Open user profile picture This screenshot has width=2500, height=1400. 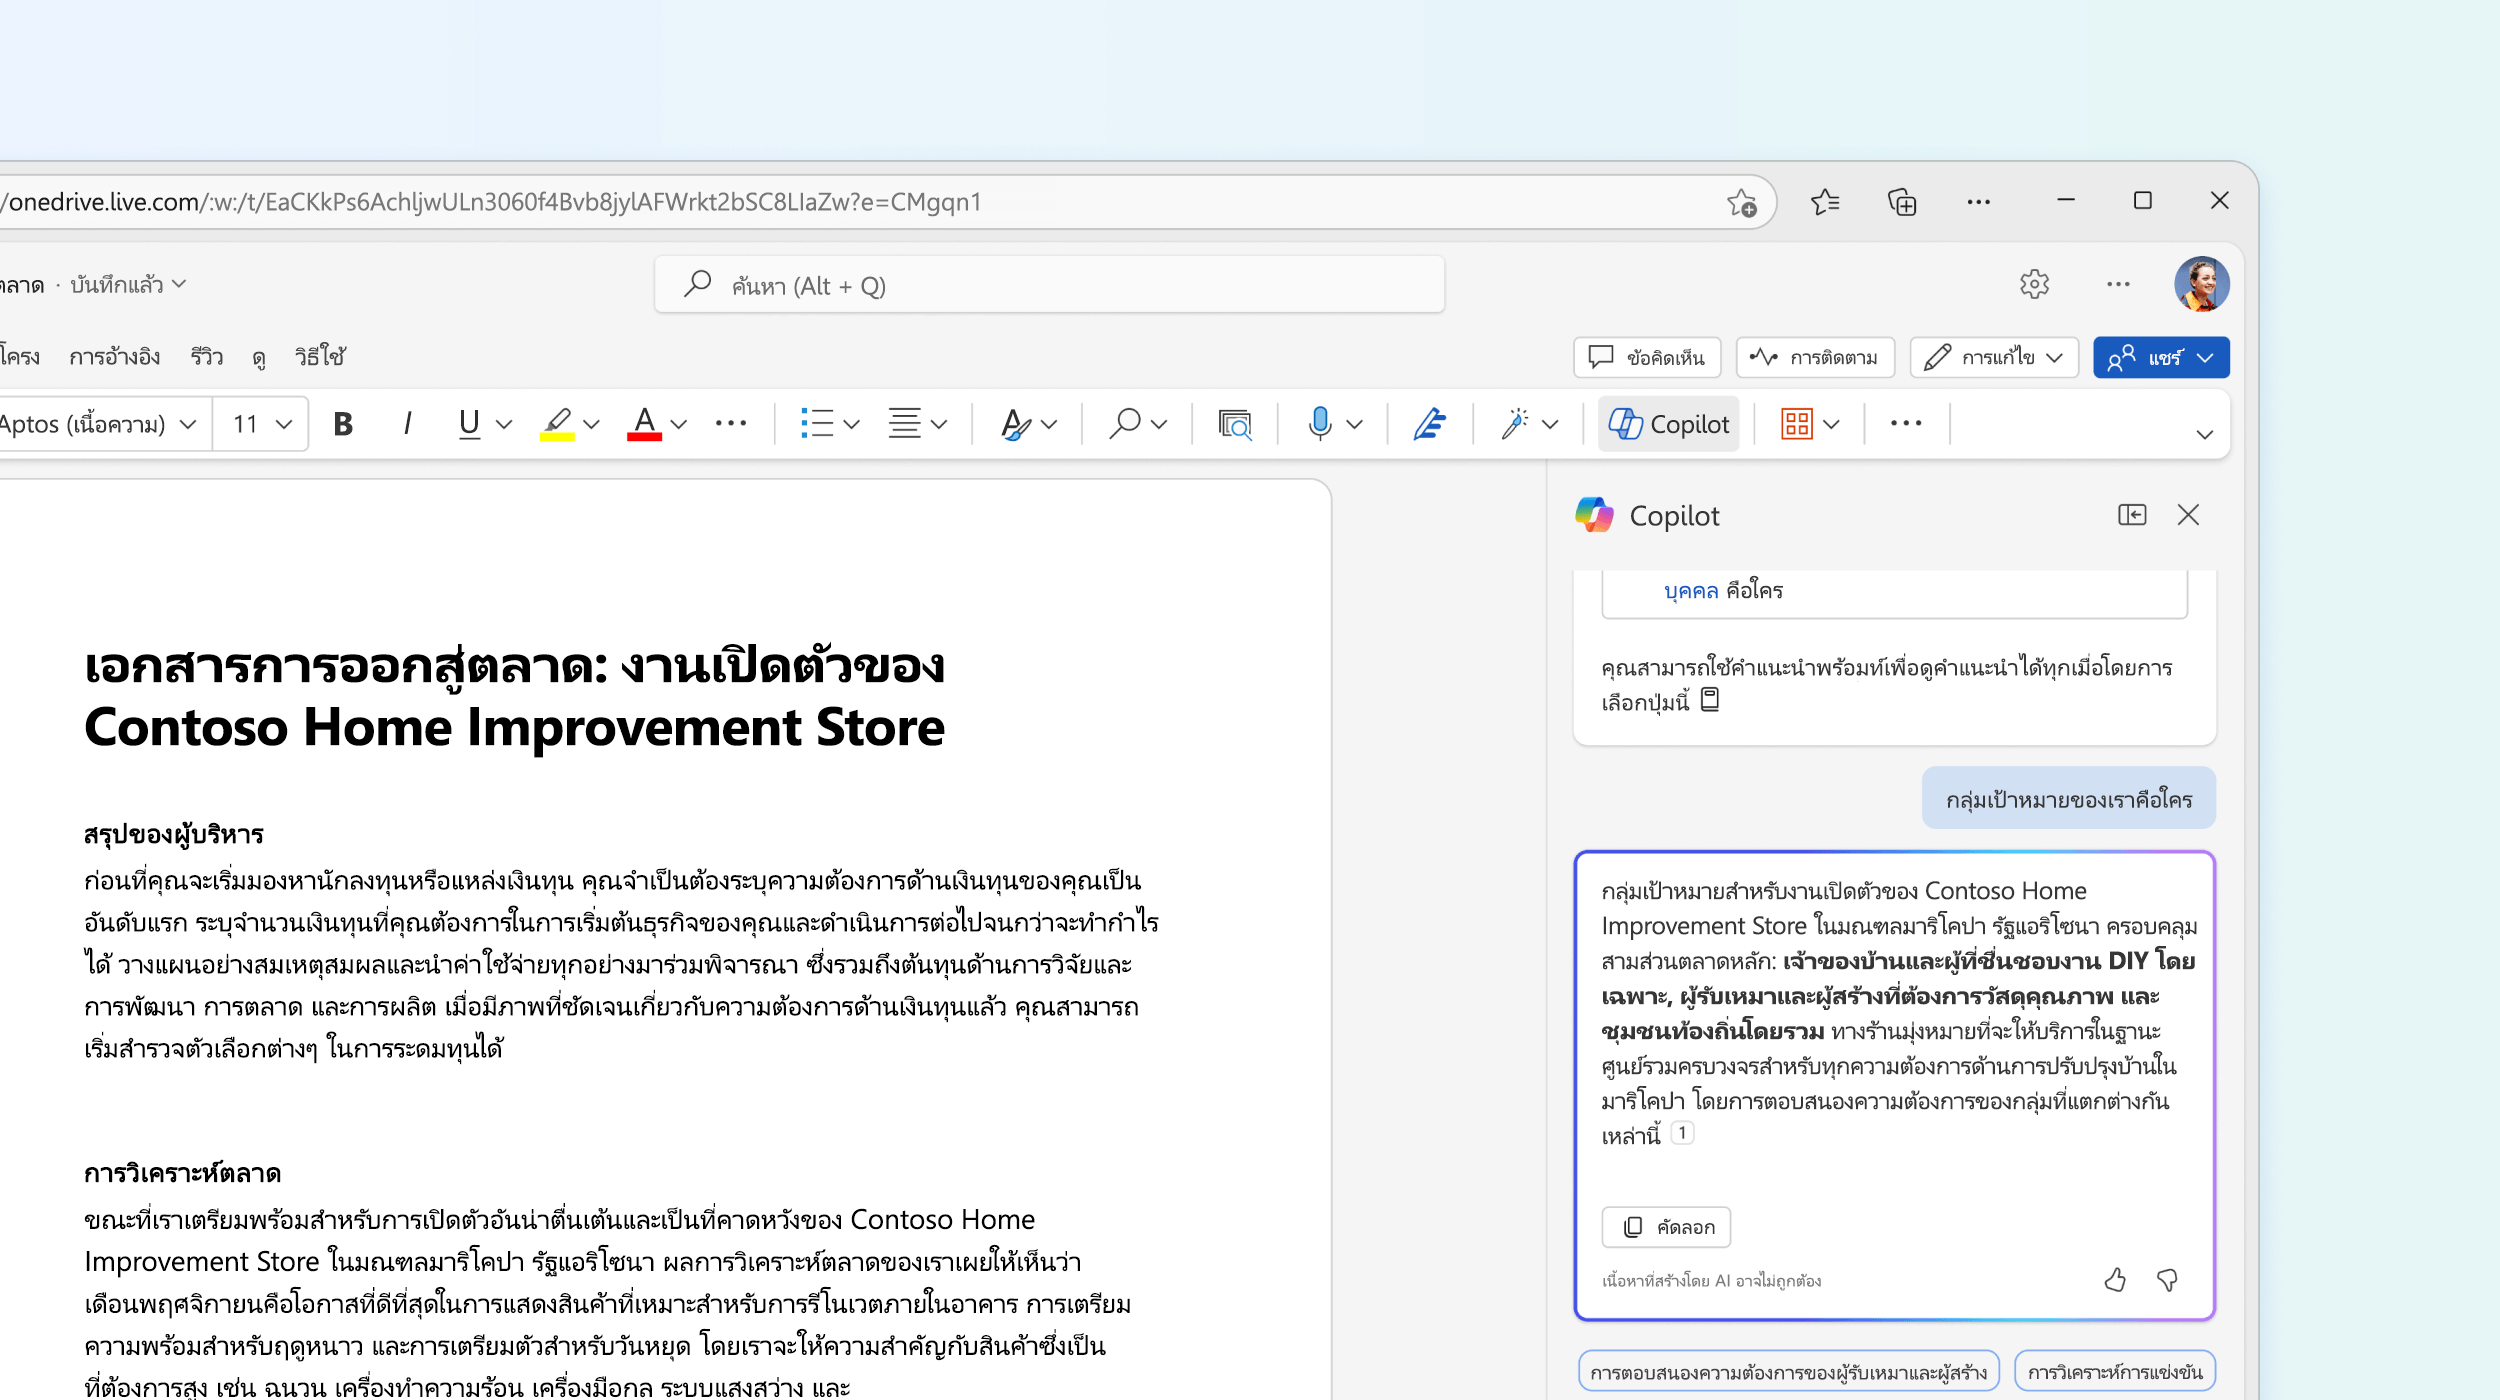pyautogui.click(x=2201, y=284)
